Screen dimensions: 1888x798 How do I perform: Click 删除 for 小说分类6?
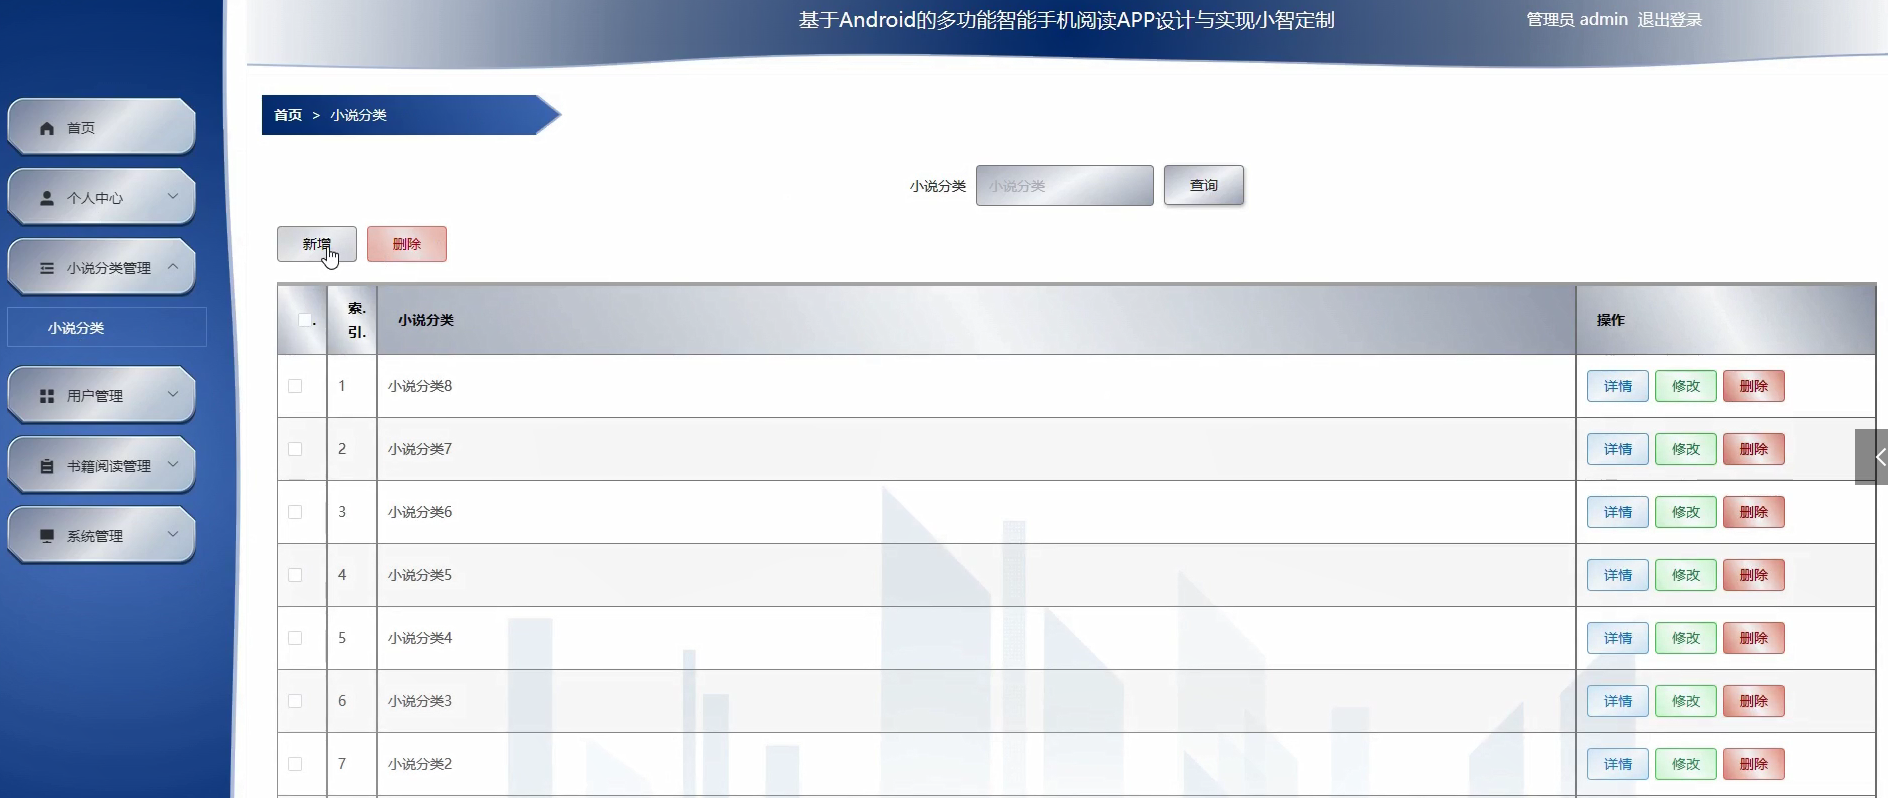pyautogui.click(x=1754, y=512)
